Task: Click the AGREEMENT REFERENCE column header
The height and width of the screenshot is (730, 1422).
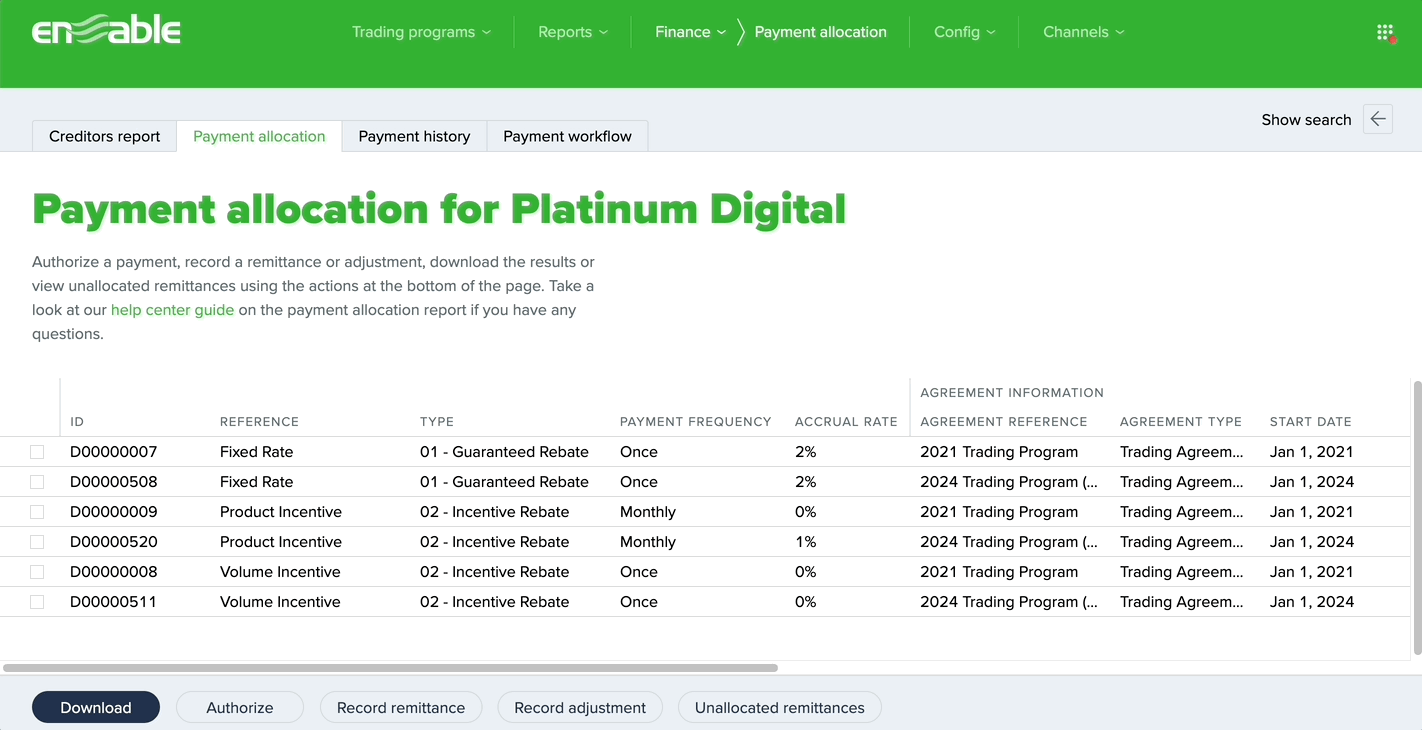Action: tap(1004, 422)
